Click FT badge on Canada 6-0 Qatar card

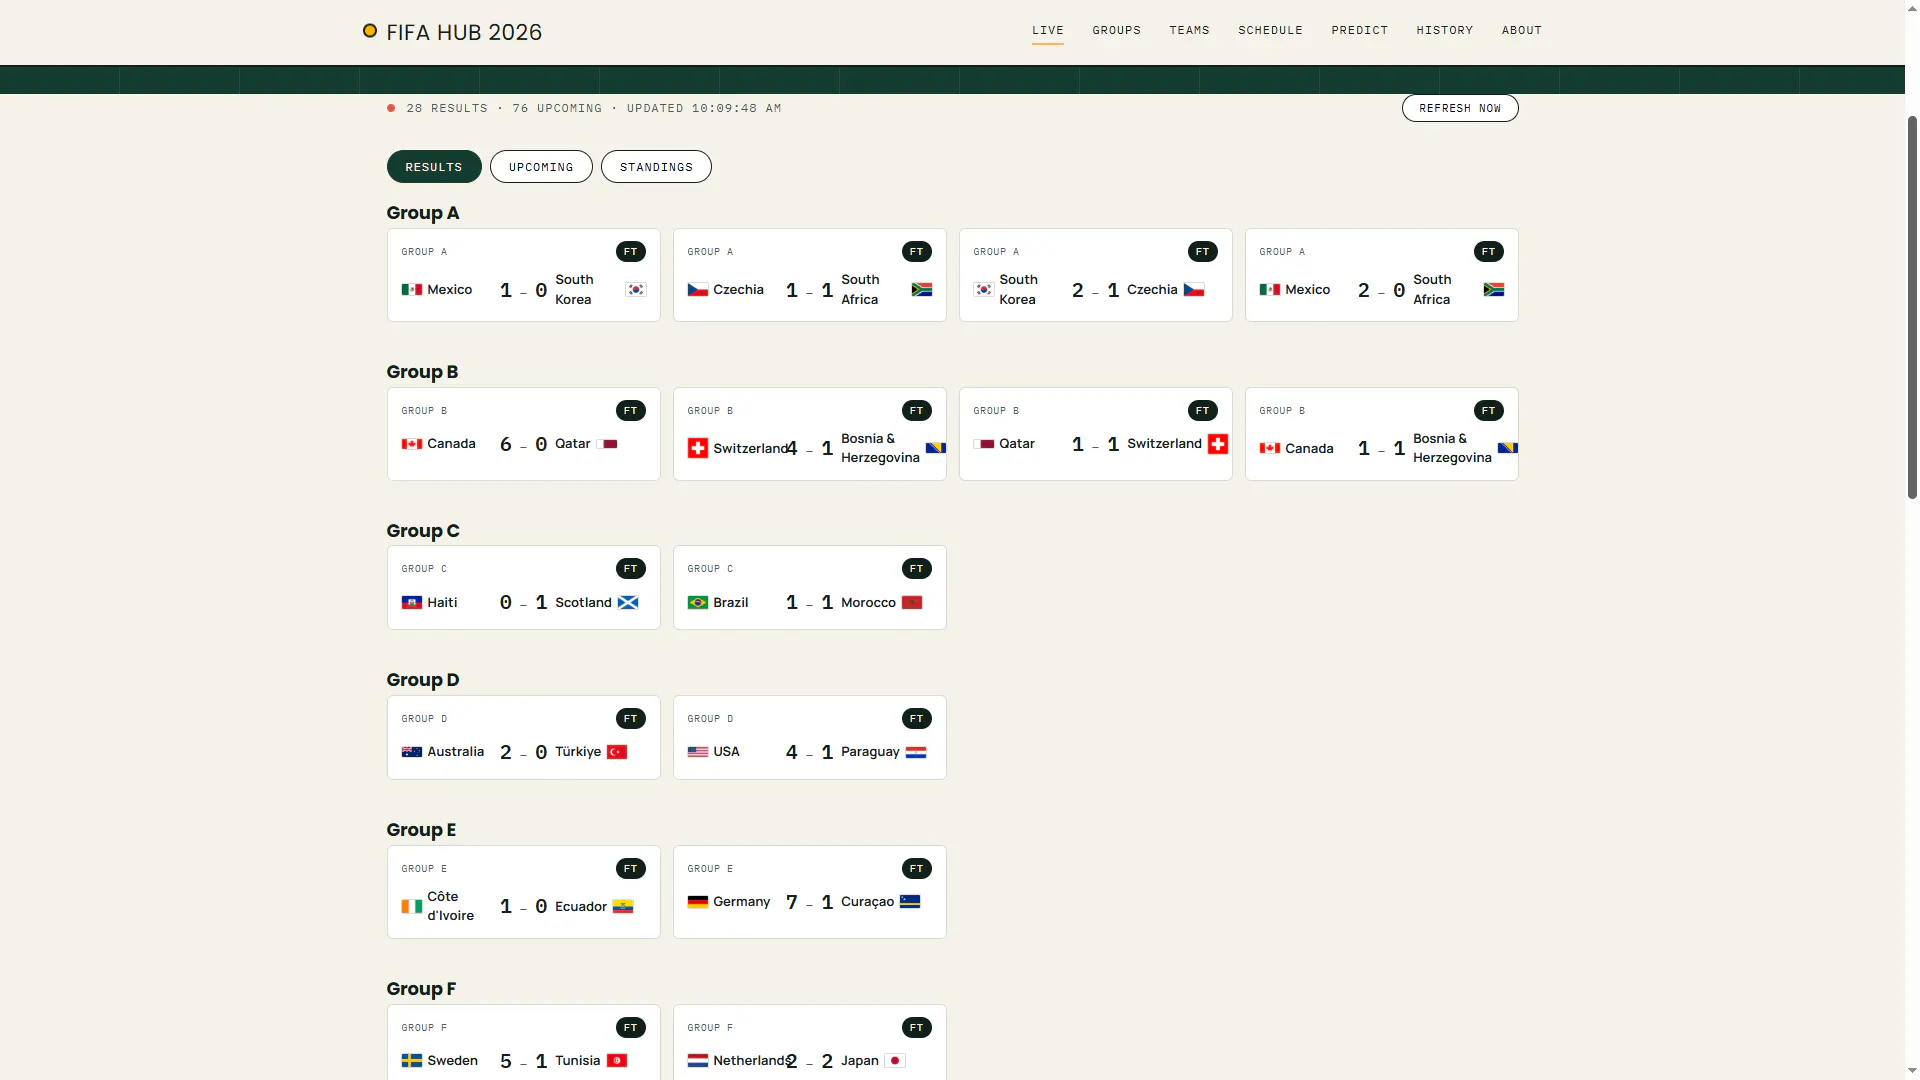click(631, 411)
